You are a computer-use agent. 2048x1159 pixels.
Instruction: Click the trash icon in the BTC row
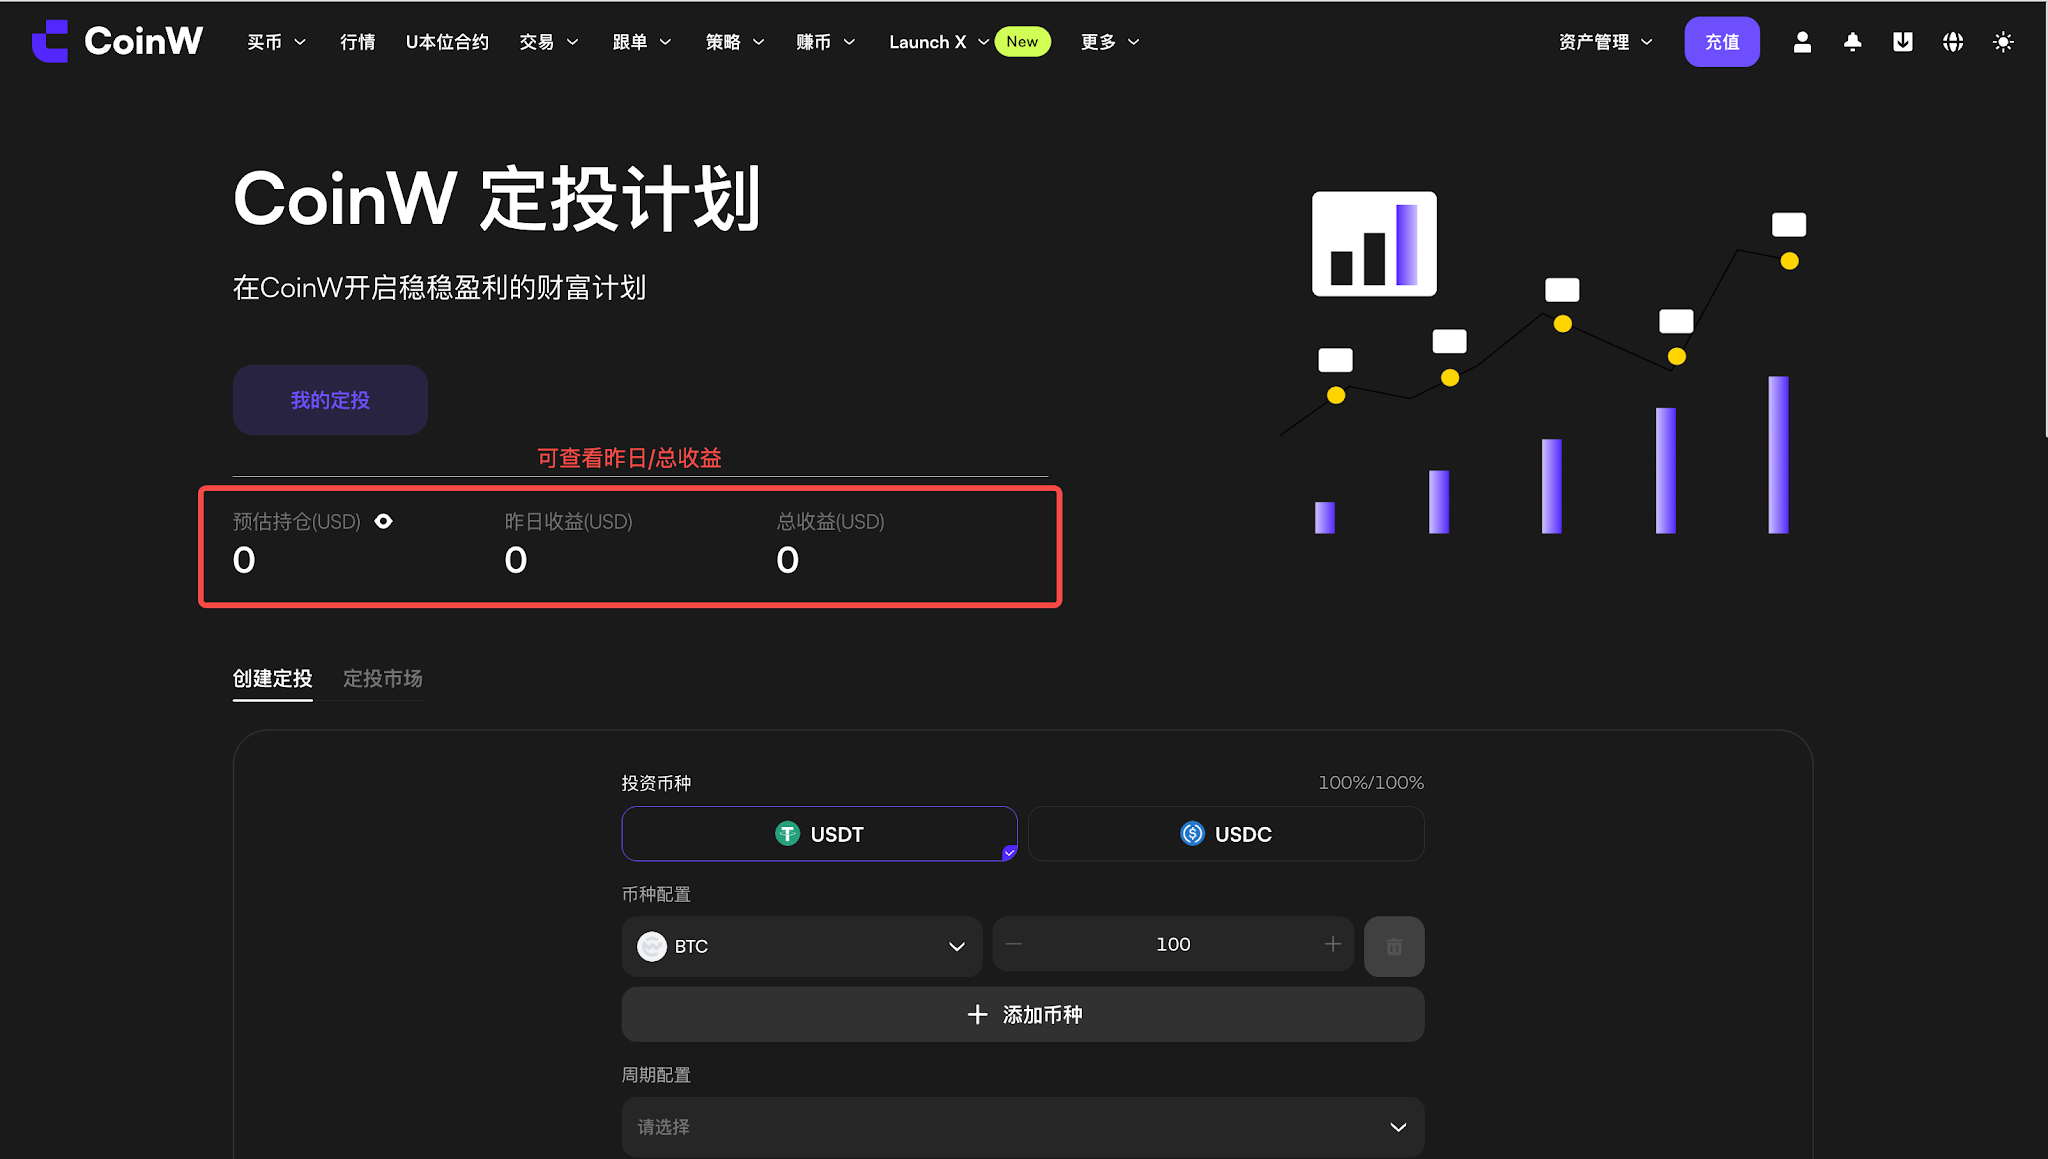click(1394, 946)
